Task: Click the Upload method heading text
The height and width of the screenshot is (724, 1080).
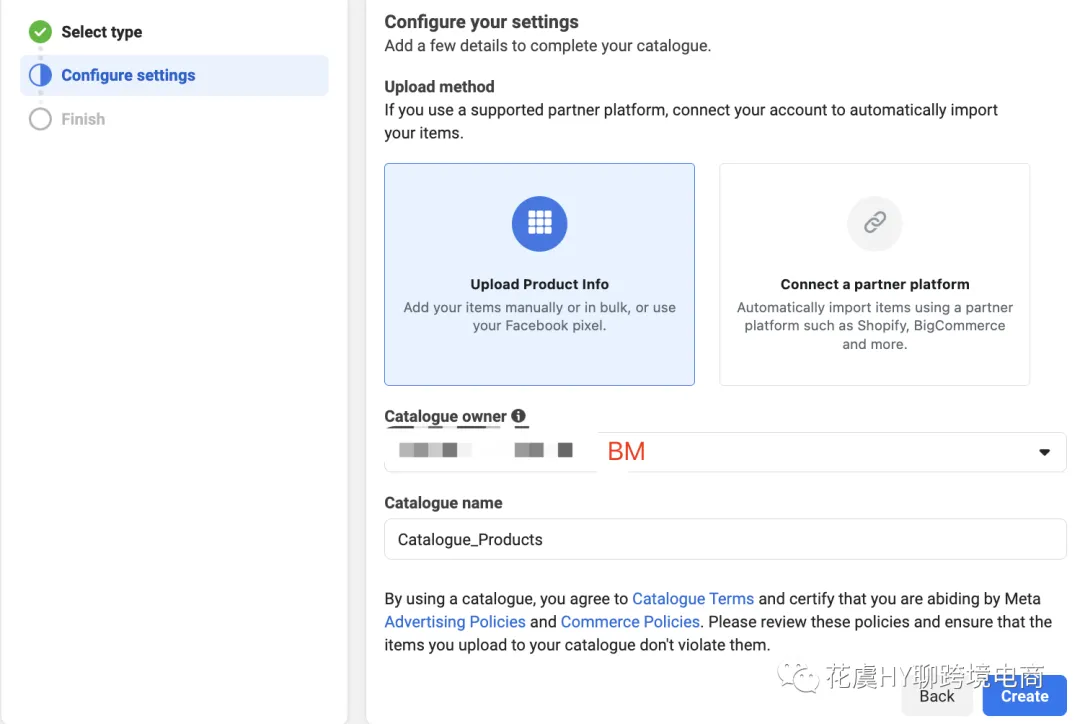Action: click(x=439, y=87)
